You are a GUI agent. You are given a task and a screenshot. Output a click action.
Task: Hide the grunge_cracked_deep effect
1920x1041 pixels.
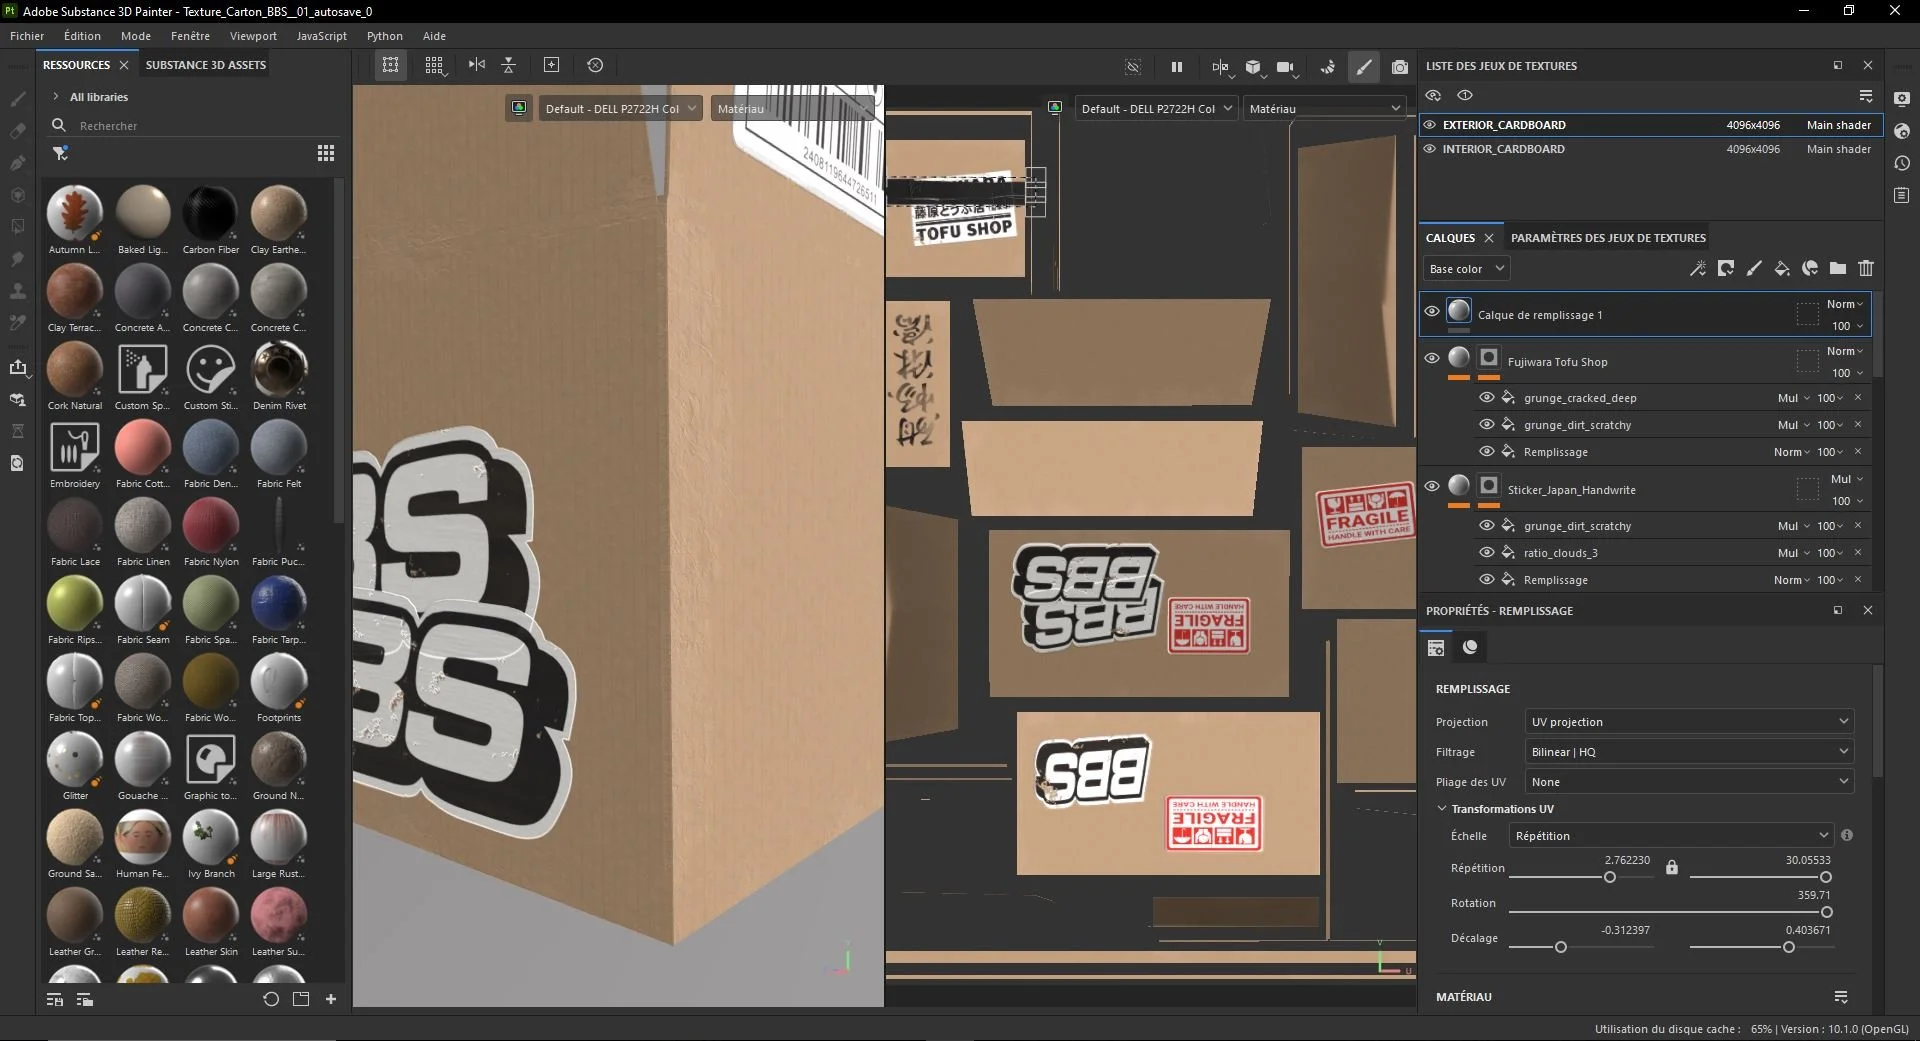click(1487, 397)
